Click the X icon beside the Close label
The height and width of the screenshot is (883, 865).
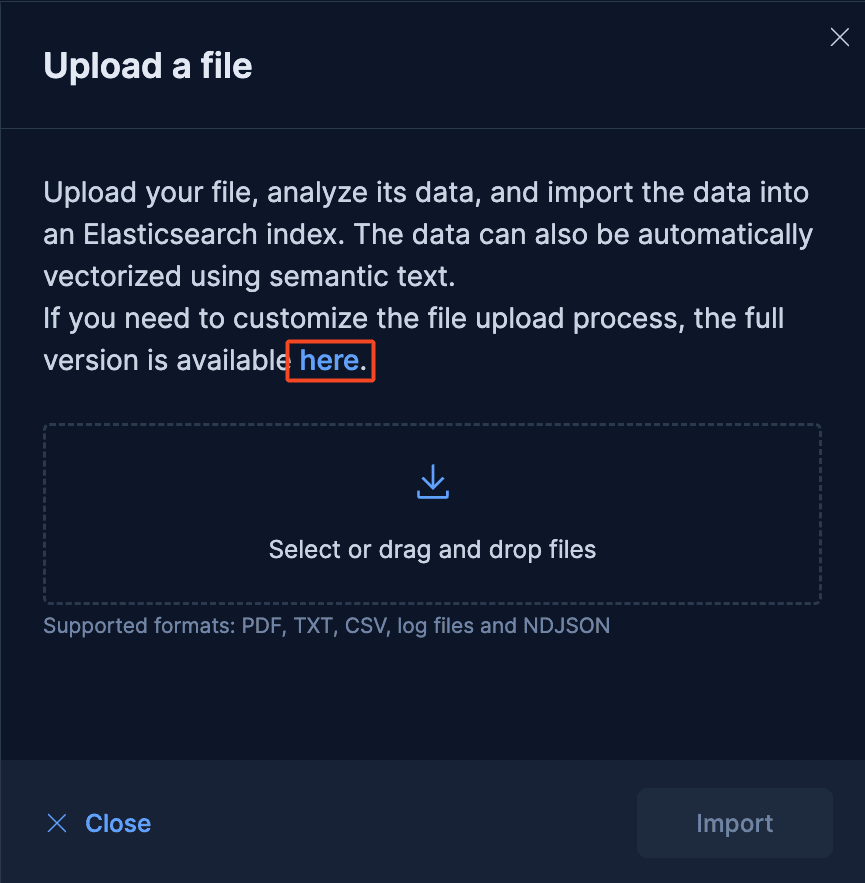[x=58, y=823]
